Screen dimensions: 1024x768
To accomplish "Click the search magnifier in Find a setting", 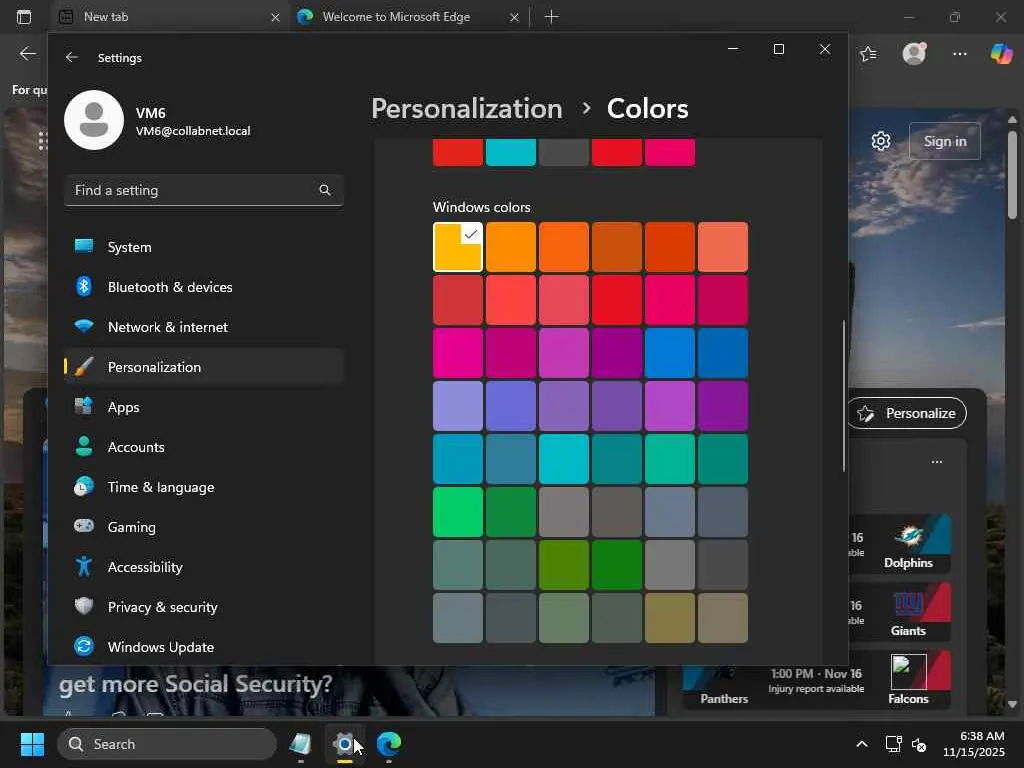I will click(325, 190).
